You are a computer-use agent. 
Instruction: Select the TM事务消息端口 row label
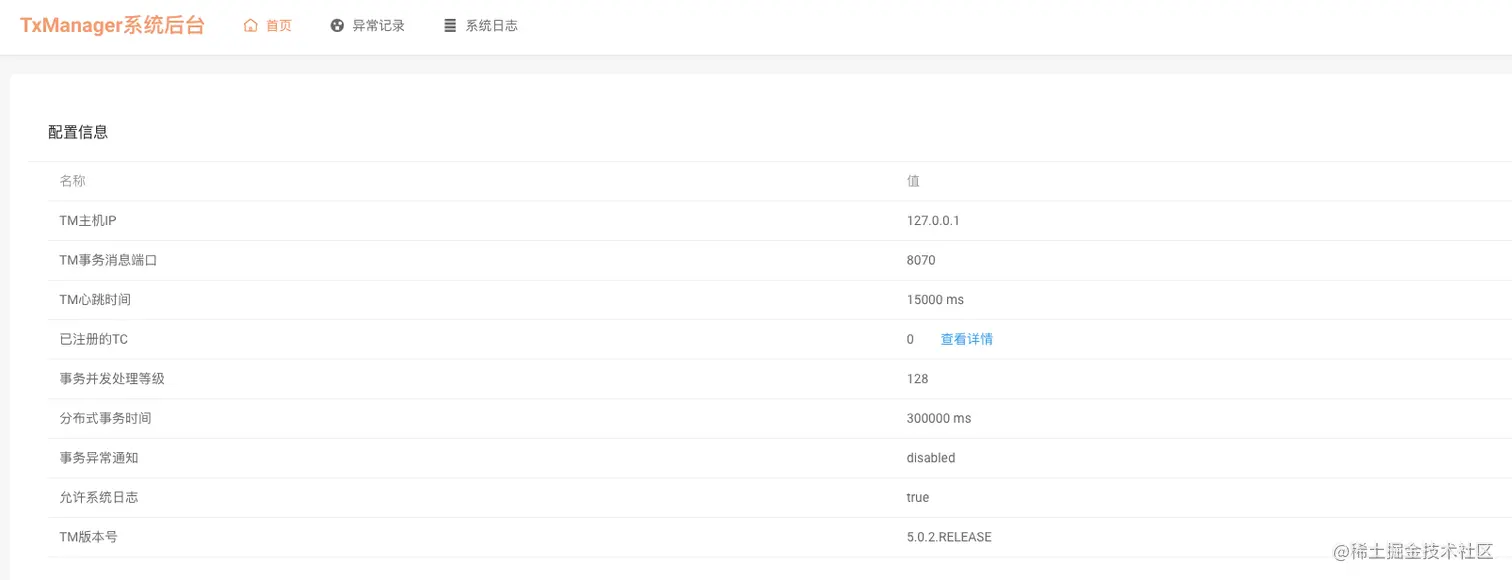coord(108,260)
